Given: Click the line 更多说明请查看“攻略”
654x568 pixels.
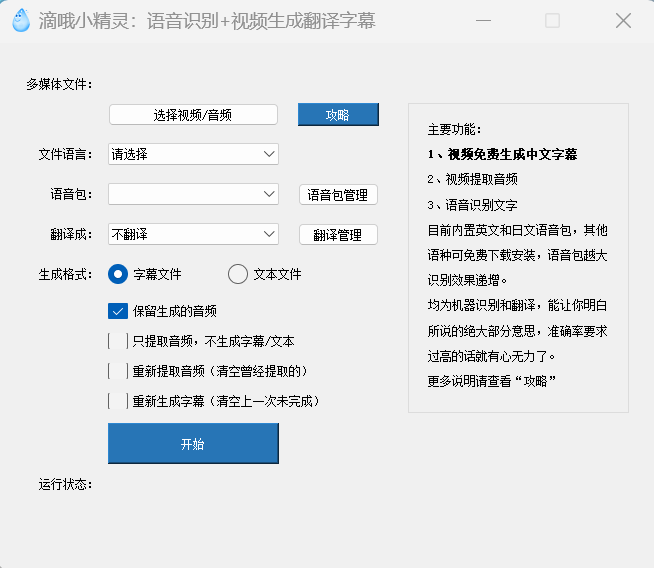Looking at the screenshot, I should pyautogui.click(x=492, y=381).
